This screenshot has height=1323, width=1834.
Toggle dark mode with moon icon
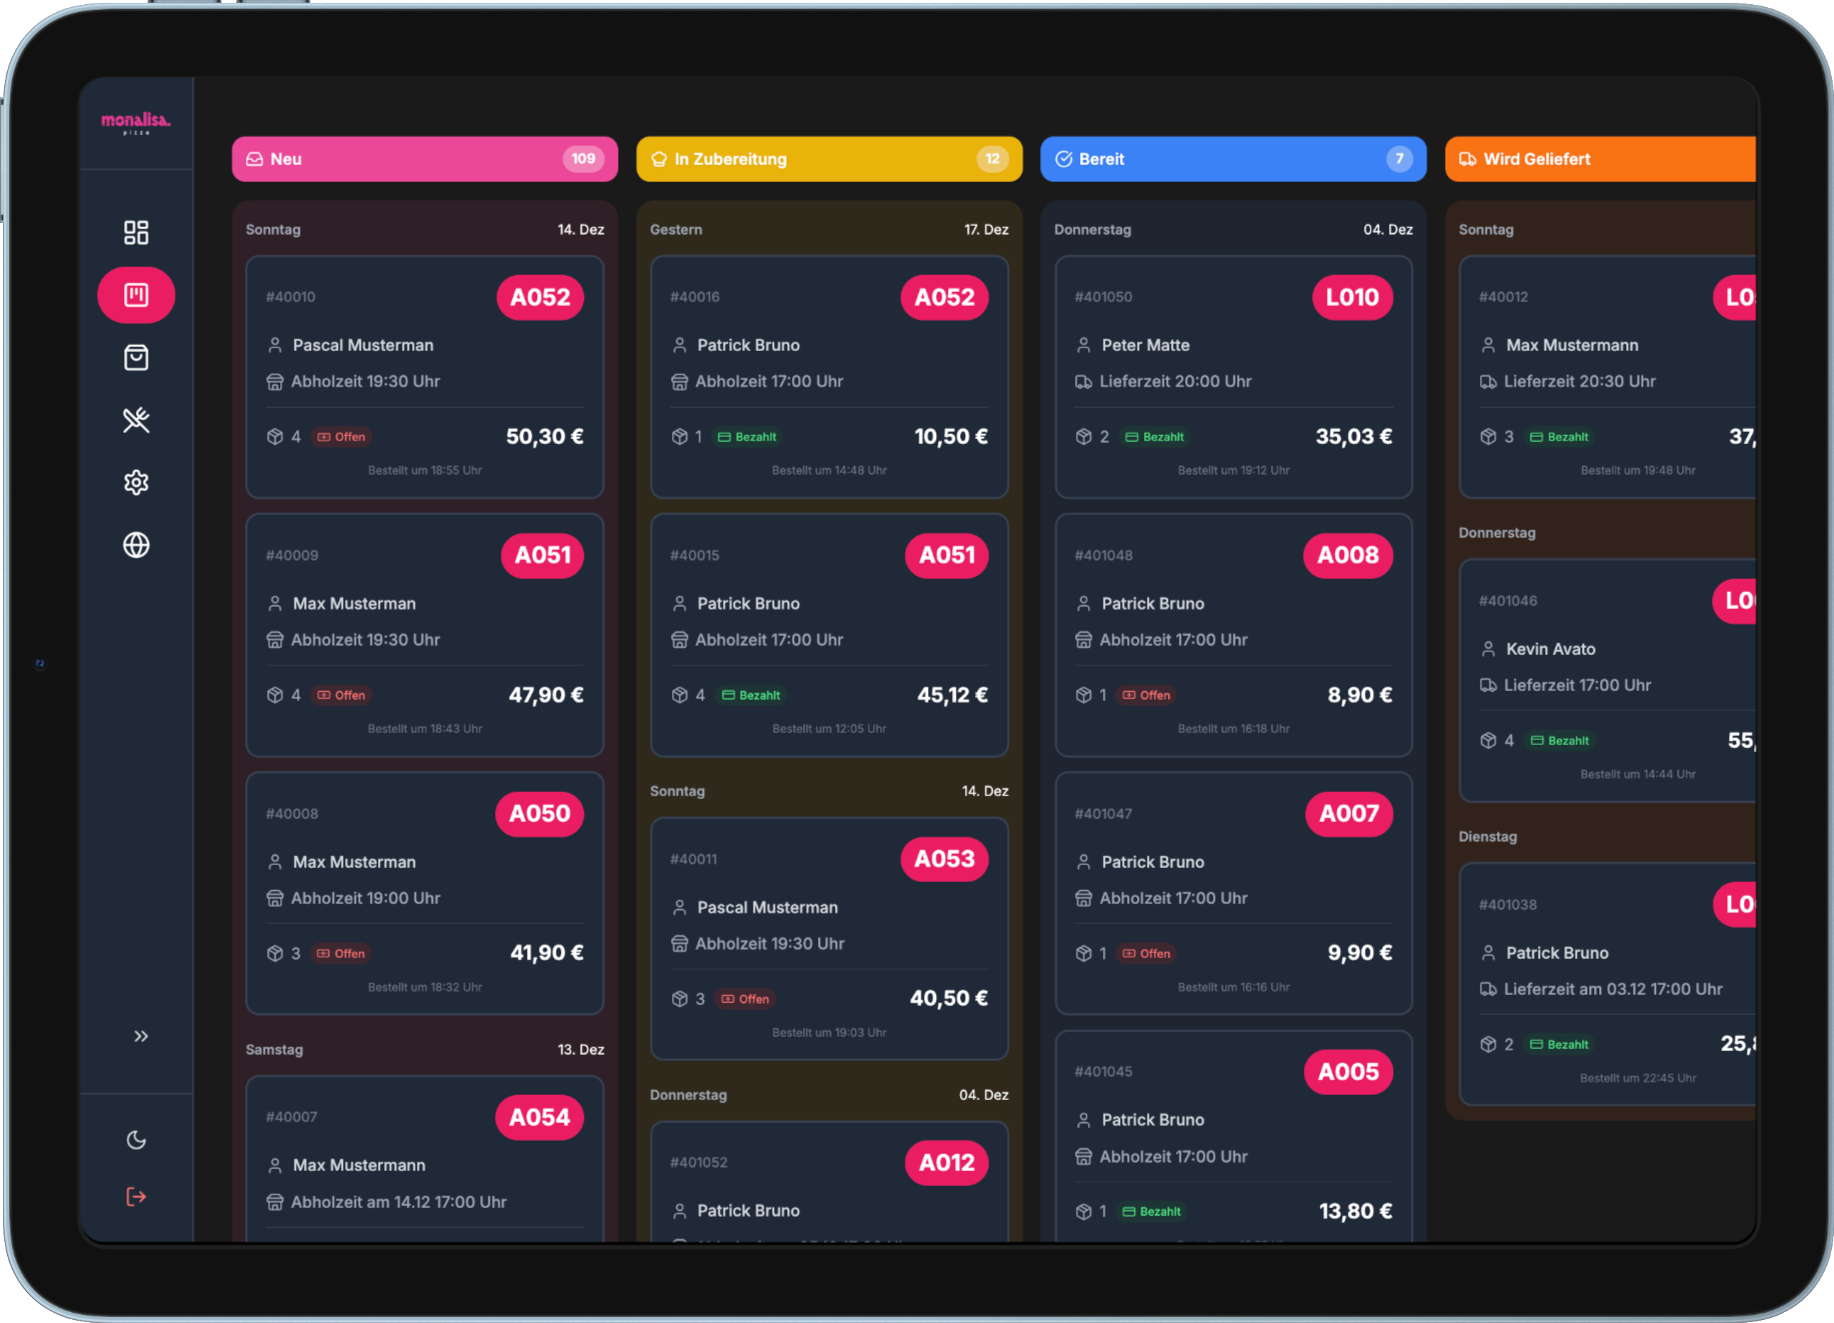tap(136, 1140)
